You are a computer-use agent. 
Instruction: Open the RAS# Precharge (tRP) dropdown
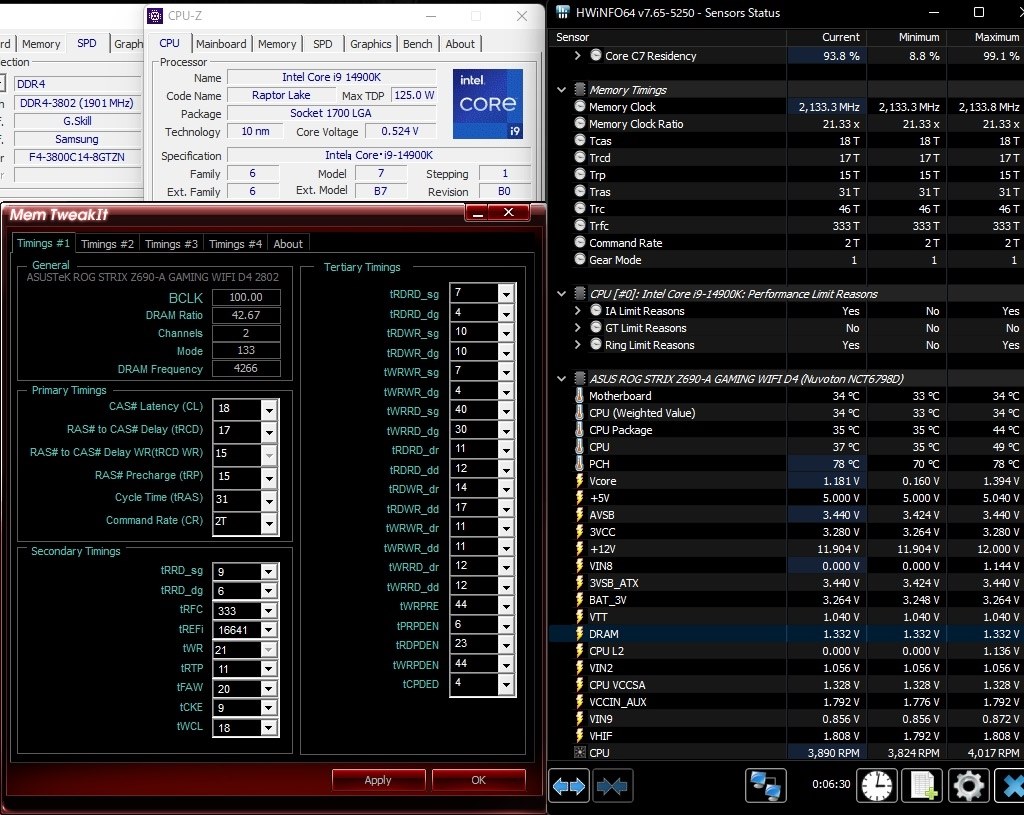coord(269,477)
